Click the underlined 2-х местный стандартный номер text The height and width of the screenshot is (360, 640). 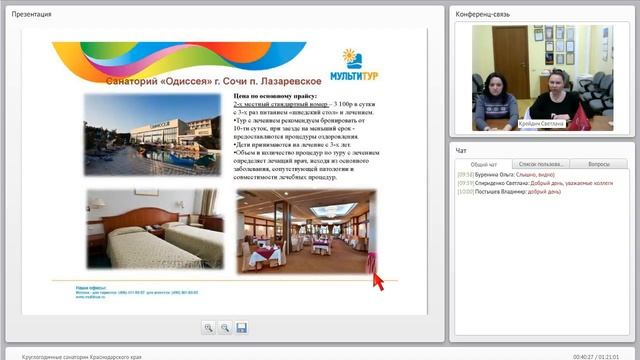[280, 104]
